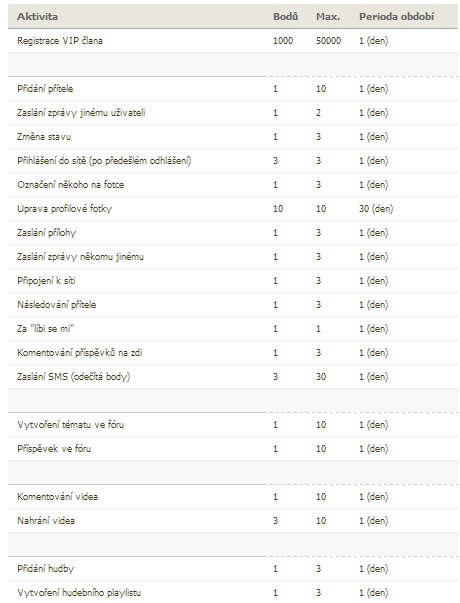Select the Nahrání videa row
This screenshot has width=460, height=603.
pyautogui.click(x=233, y=521)
